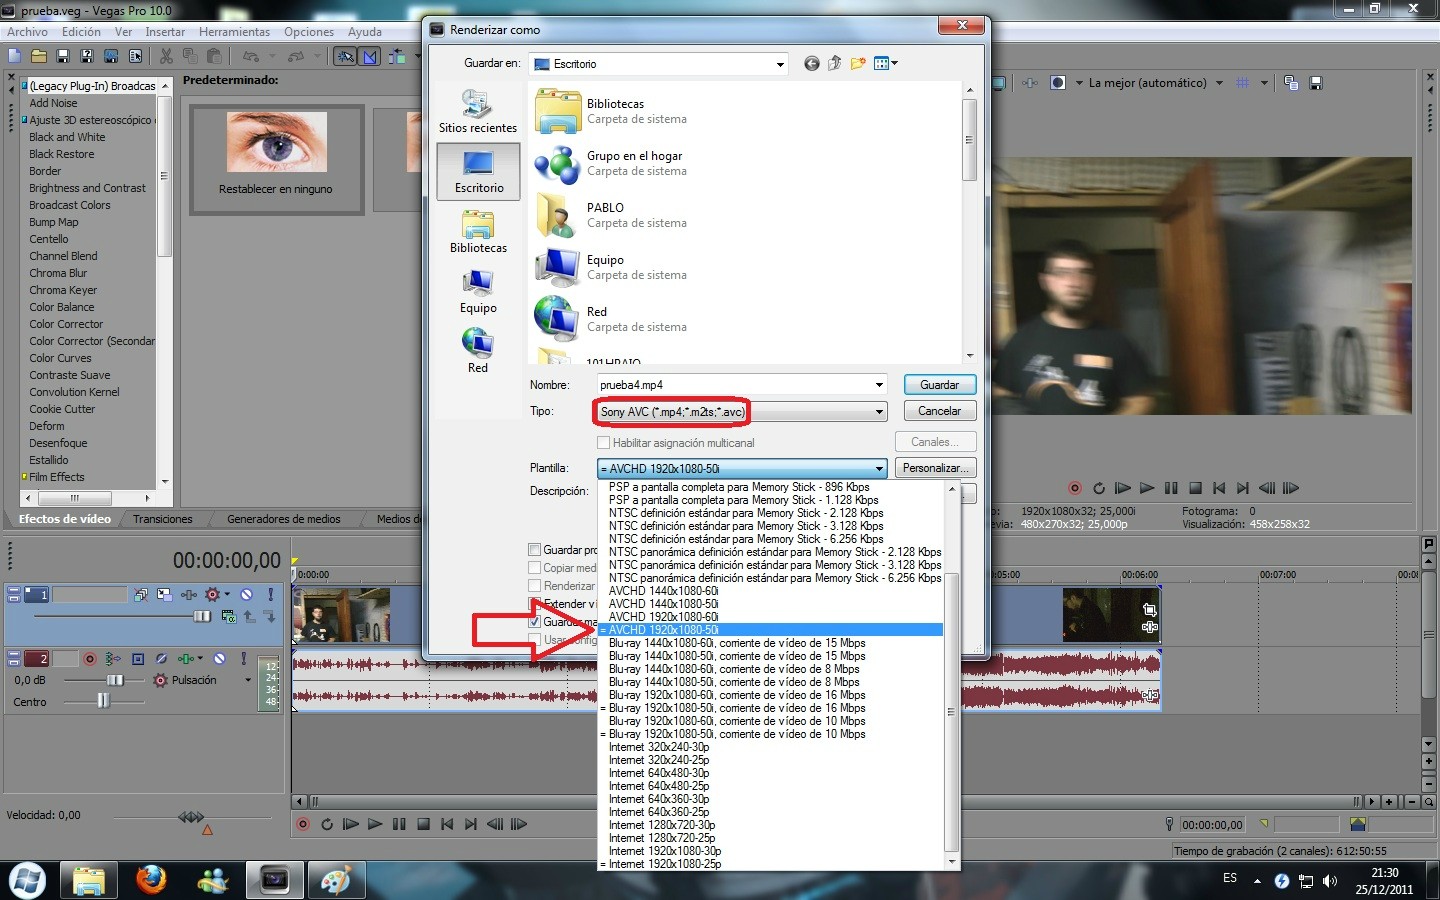Click the timeline transport Pause button
The height and width of the screenshot is (900, 1440).
tap(399, 824)
